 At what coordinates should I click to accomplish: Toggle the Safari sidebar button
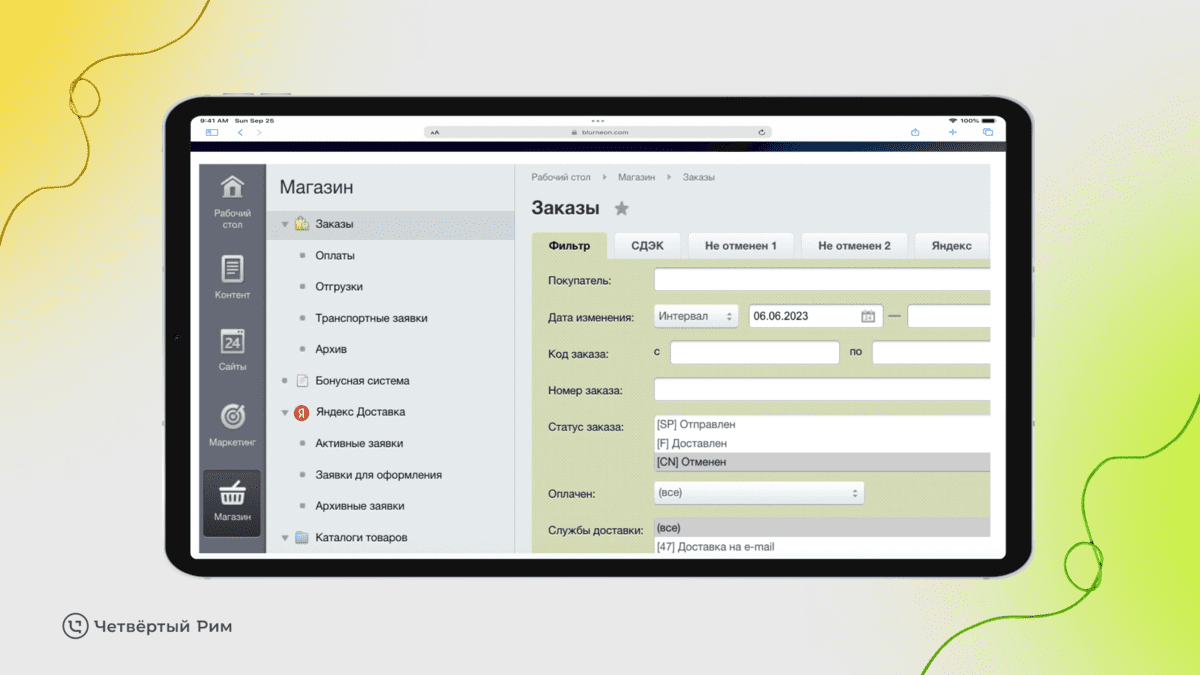(x=212, y=132)
